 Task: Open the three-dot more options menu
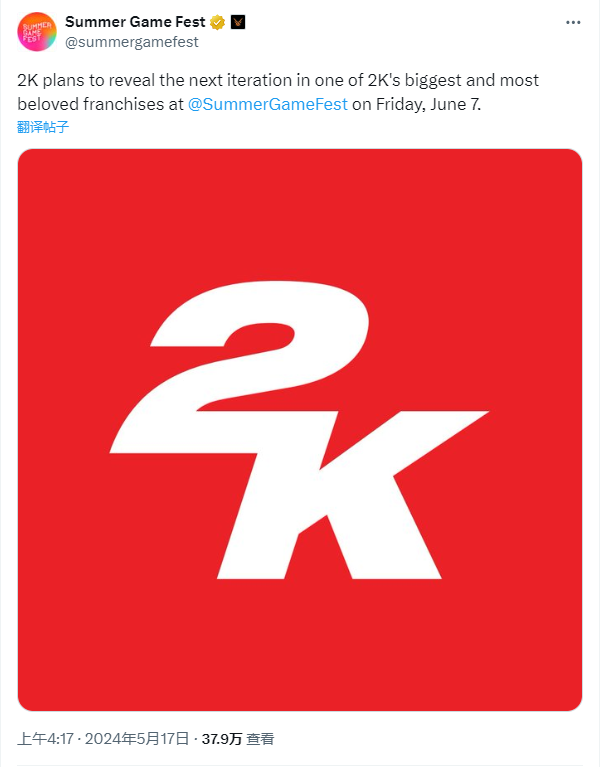572,23
